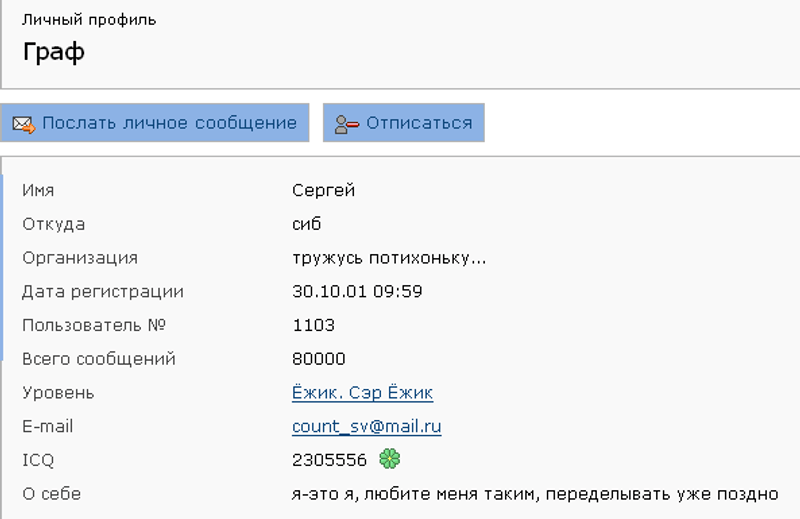The height and width of the screenshot is (519, 800).
Task: Click the user number 1103
Action: [x=313, y=325]
